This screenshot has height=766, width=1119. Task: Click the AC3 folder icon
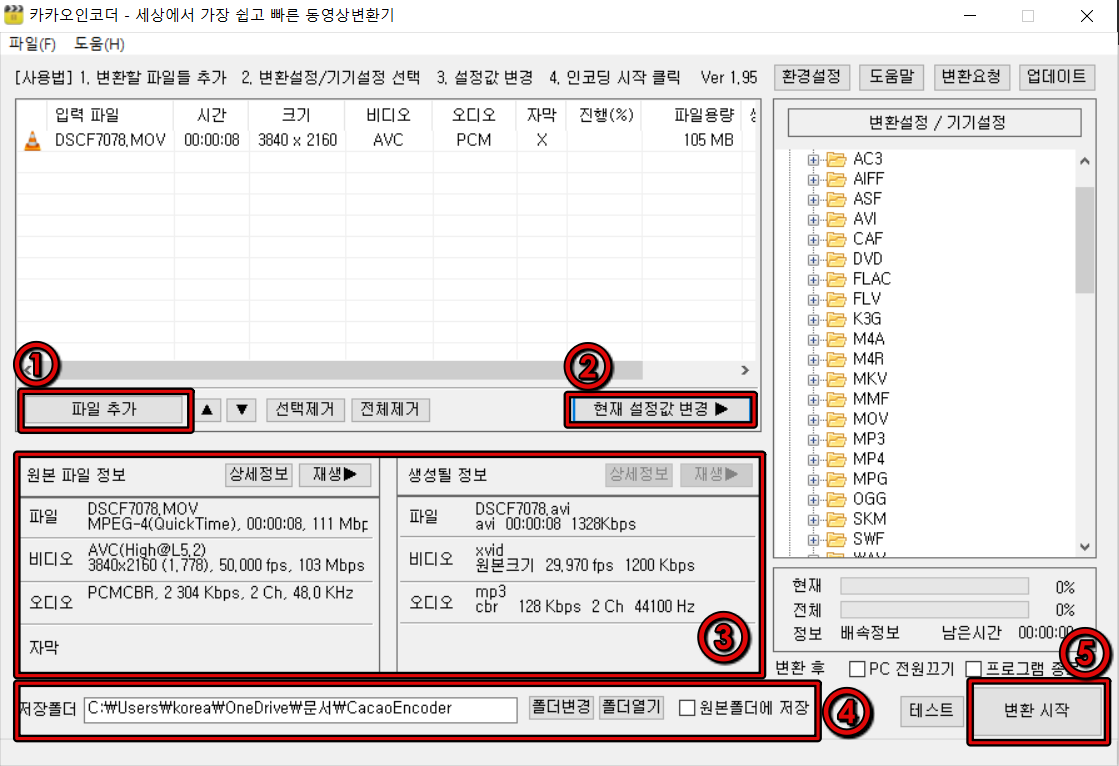[x=836, y=158]
